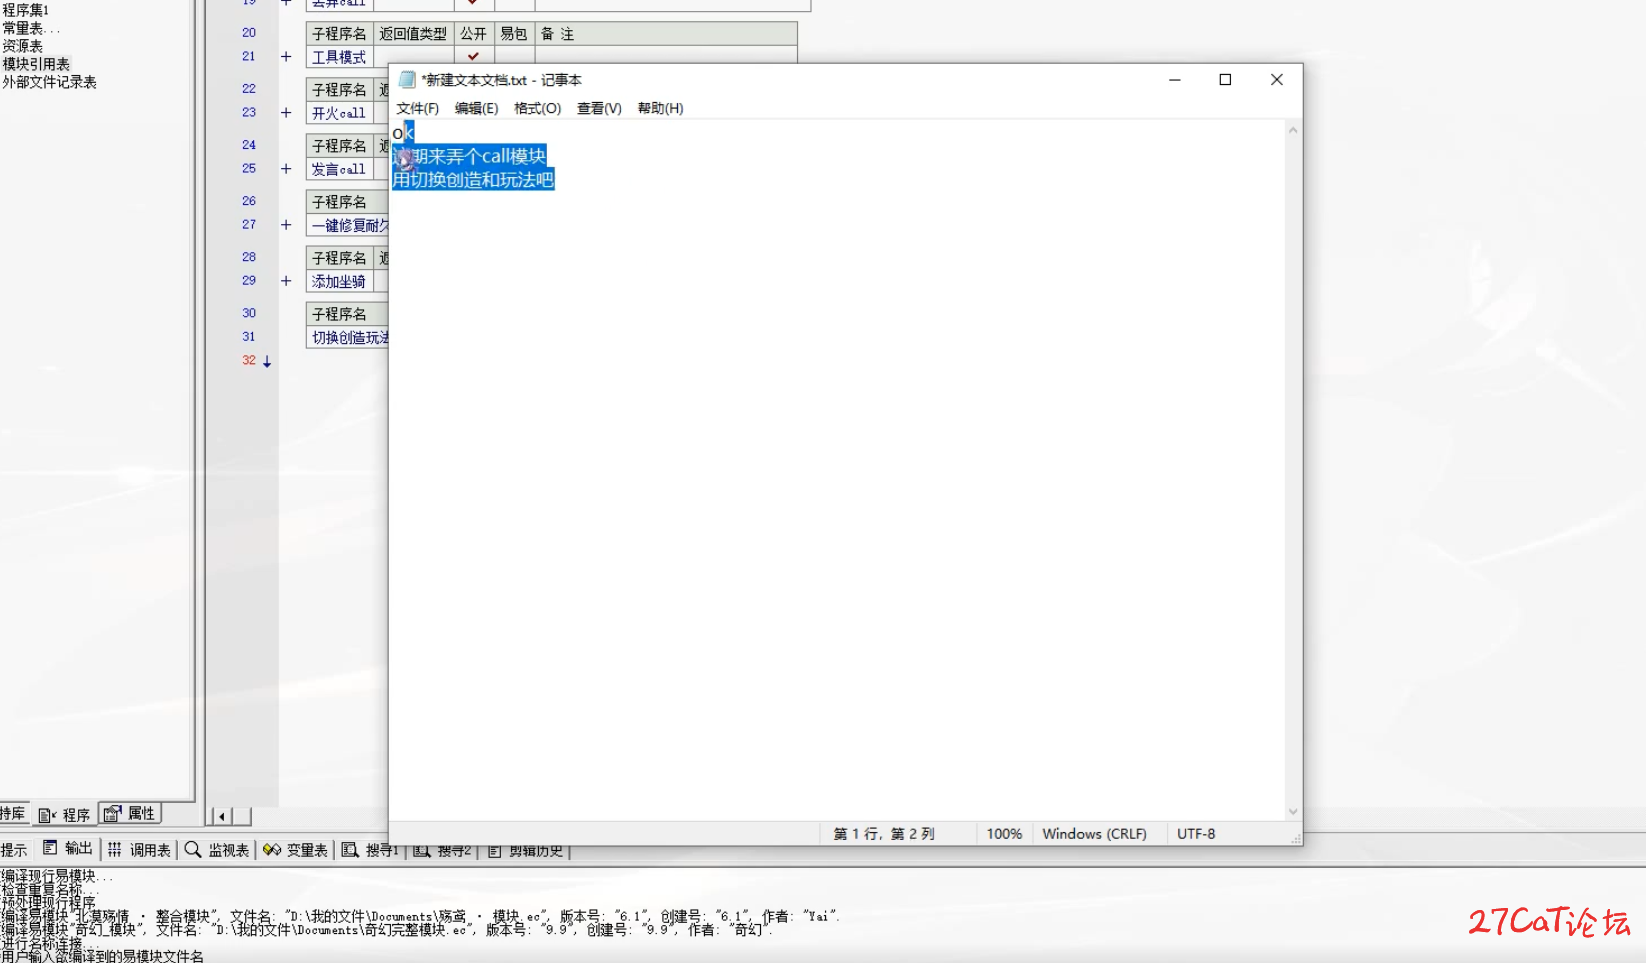1646x963 pixels.
Task: Switch to the 提示 bottom tab
Action: click(14, 850)
